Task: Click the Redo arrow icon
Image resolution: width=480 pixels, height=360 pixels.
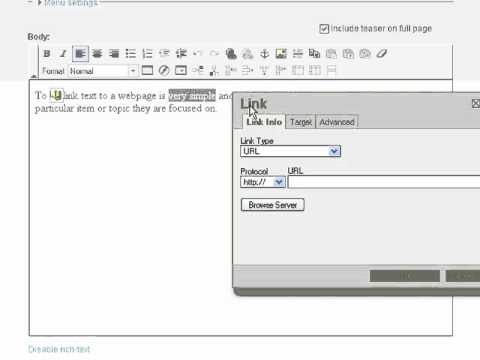Action: (214, 54)
